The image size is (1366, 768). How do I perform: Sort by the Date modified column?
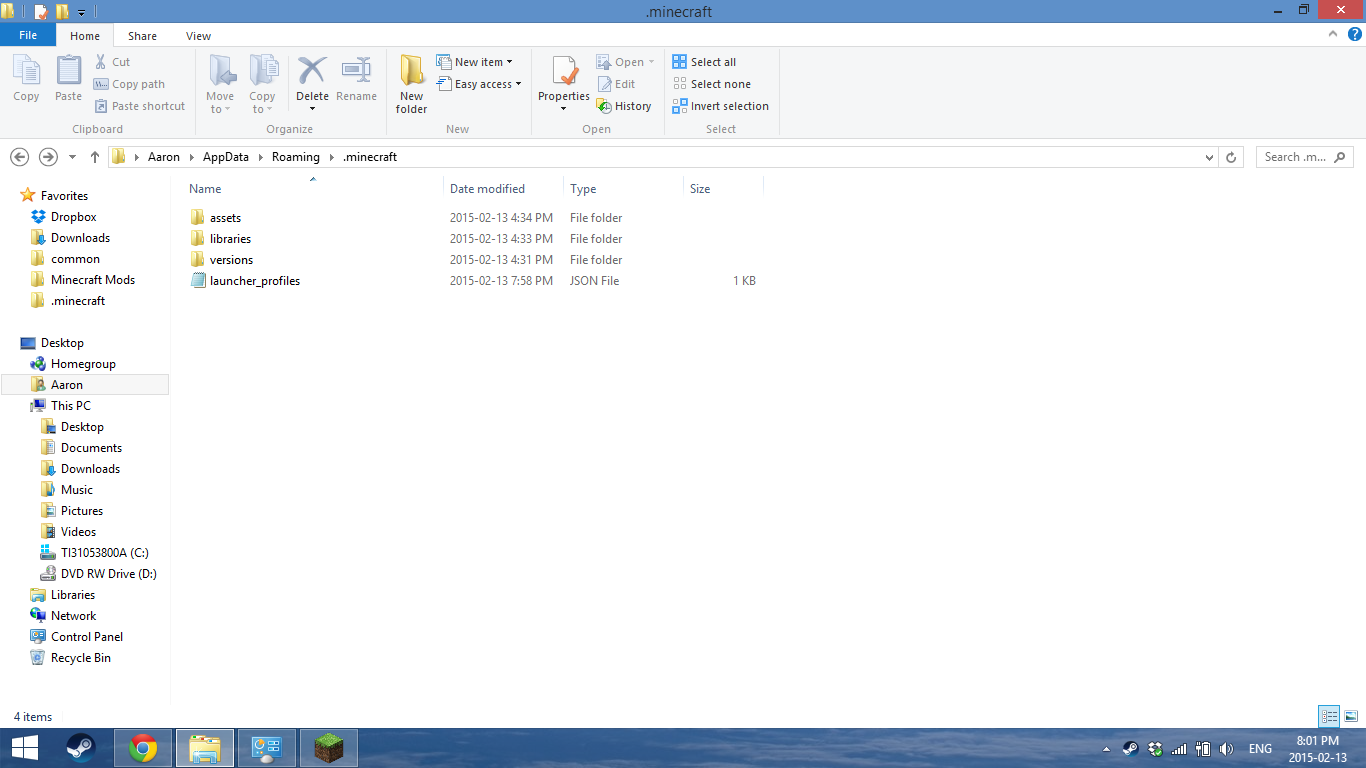tap(487, 188)
